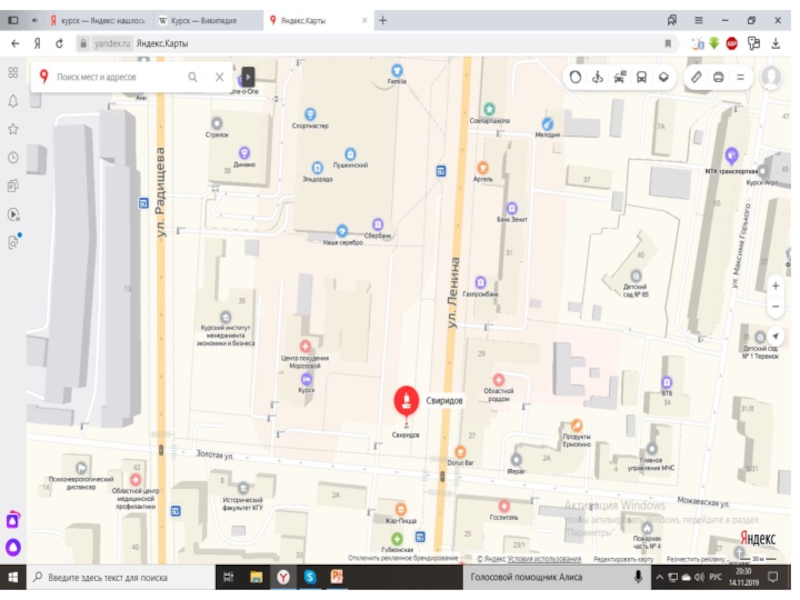Image resolution: width=800 pixels, height=600 pixels.
Task: Click the search magnifier icon
Action: (x=193, y=77)
